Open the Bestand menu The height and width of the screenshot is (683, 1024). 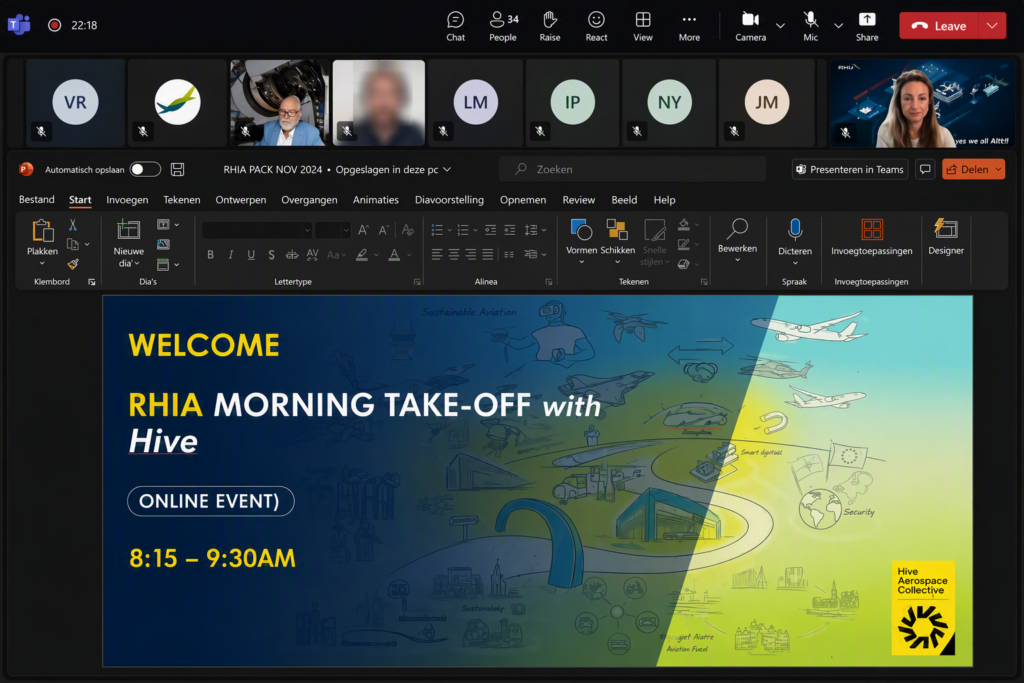point(37,200)
